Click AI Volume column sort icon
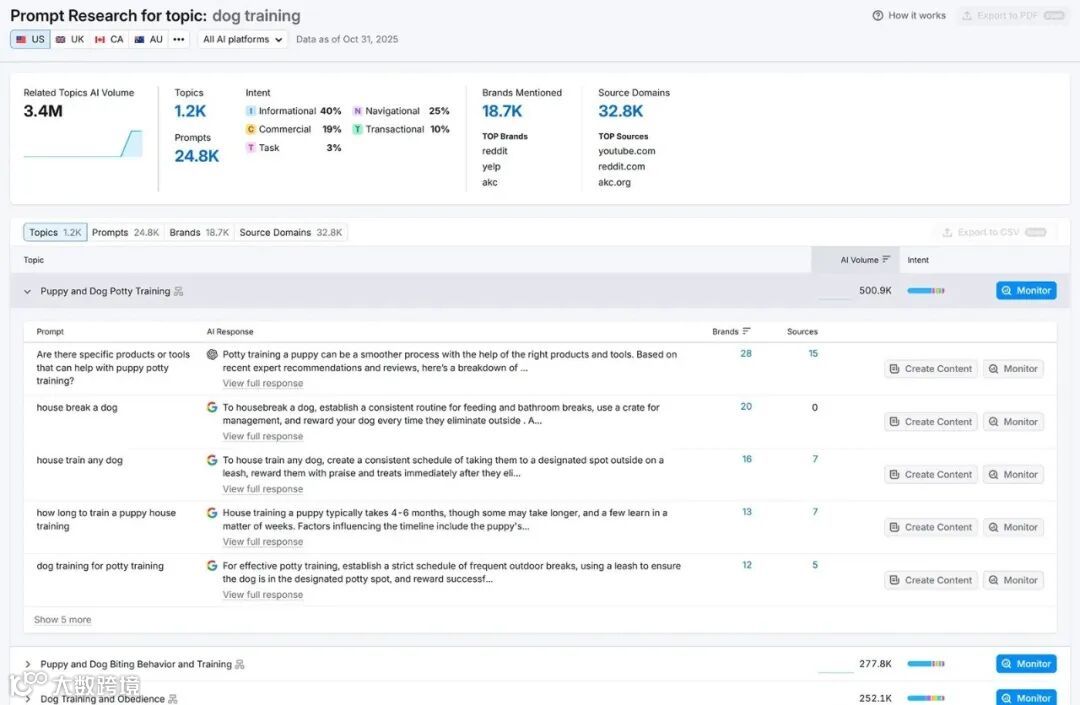This screenshot has height=705, width=1080. click(886, 260)
